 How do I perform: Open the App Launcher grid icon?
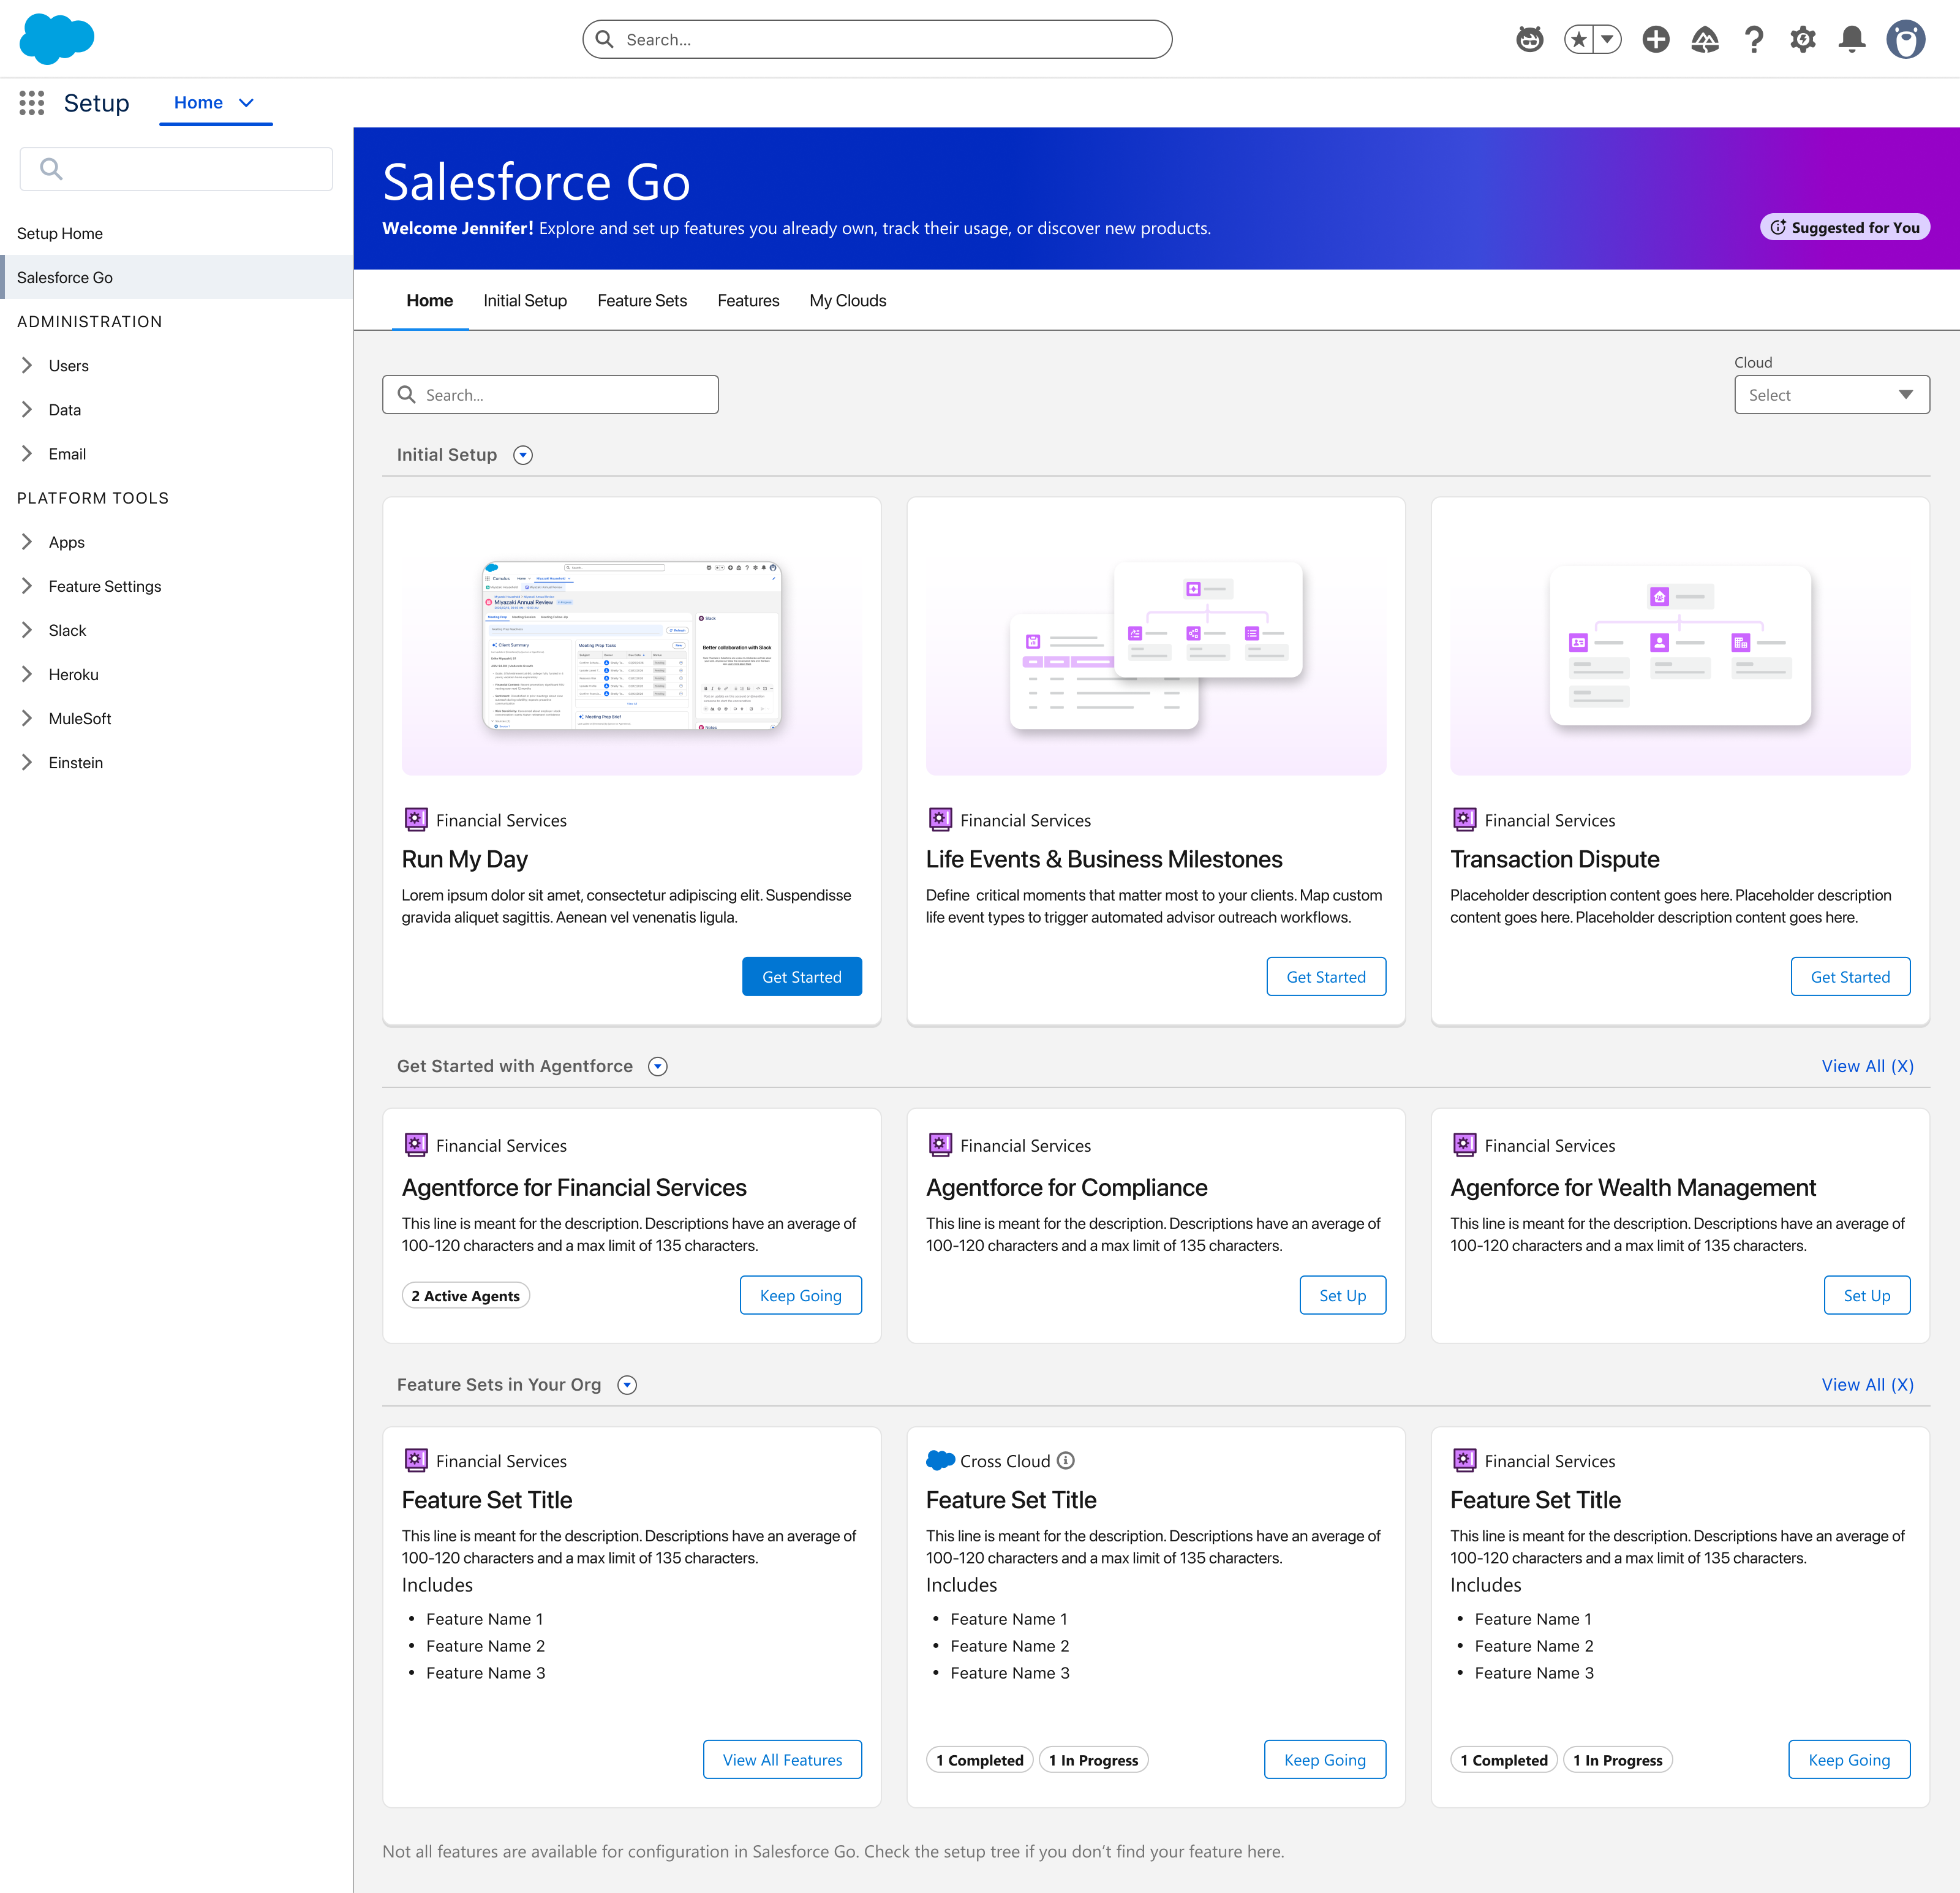32,103
